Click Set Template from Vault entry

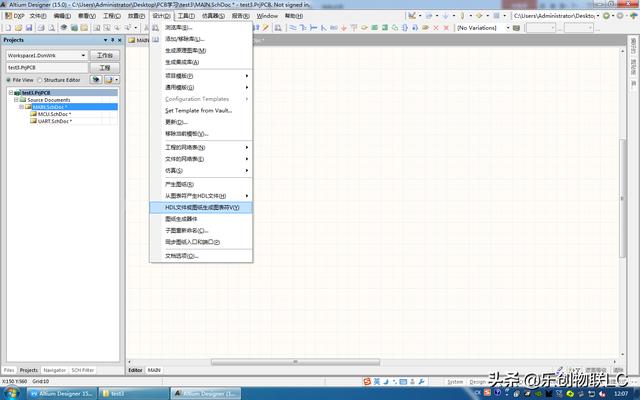pyautogui.click(x=201, y=111)
